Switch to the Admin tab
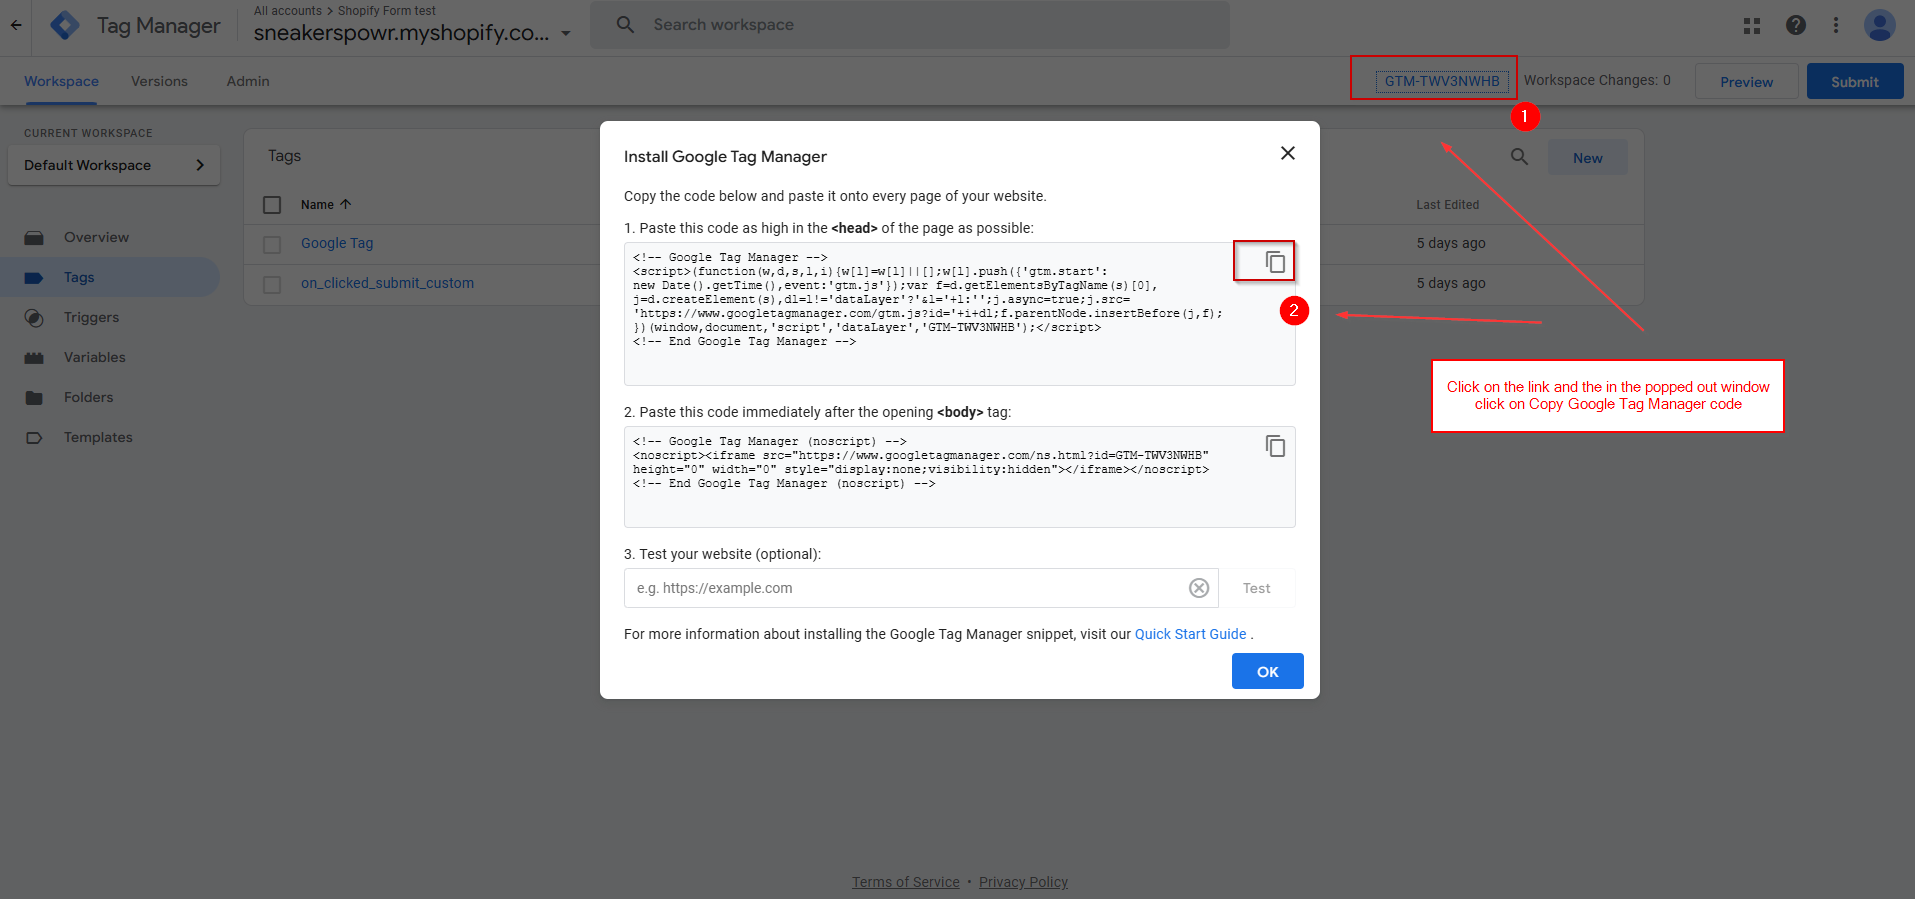 click(x=248, y=81)
